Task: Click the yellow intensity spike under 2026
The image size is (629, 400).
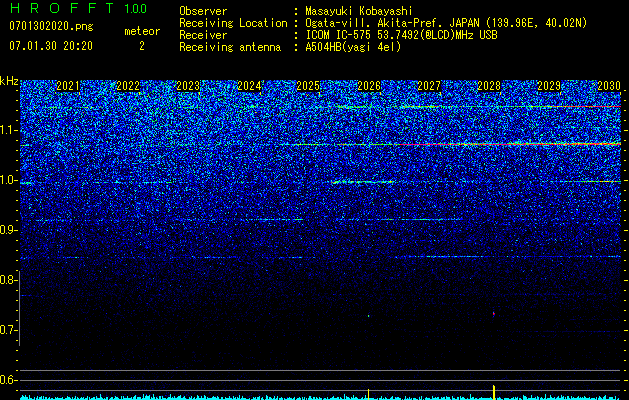Action: [x=368, y=392]
